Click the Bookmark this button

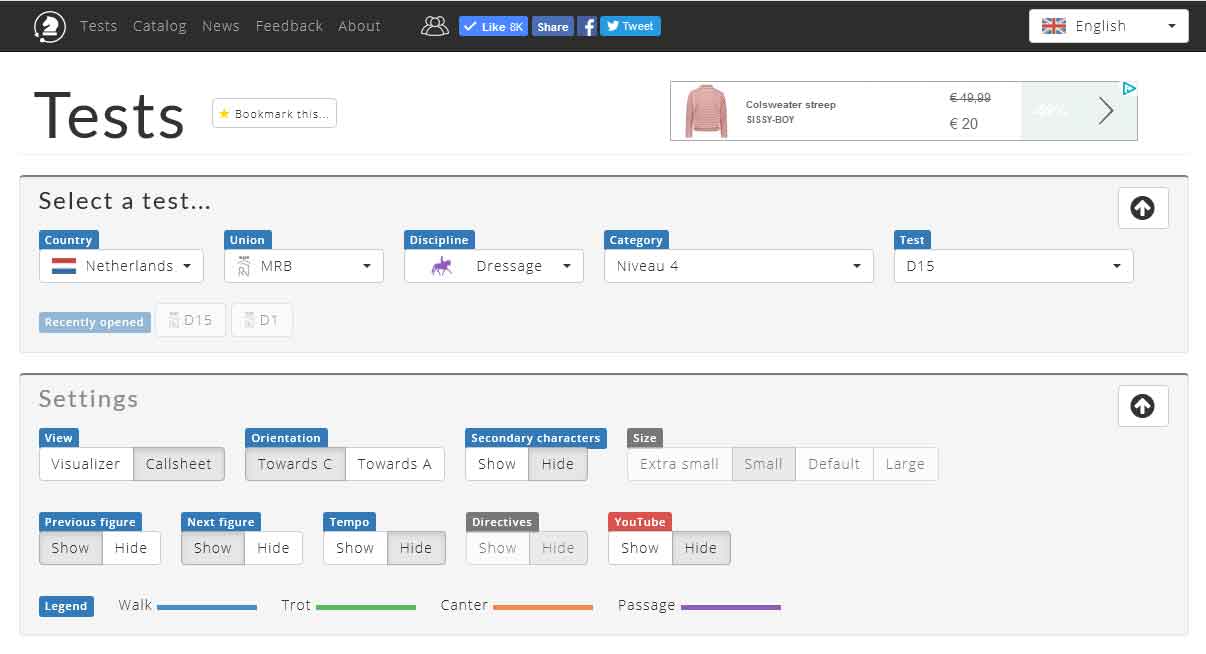pos(274,114)
